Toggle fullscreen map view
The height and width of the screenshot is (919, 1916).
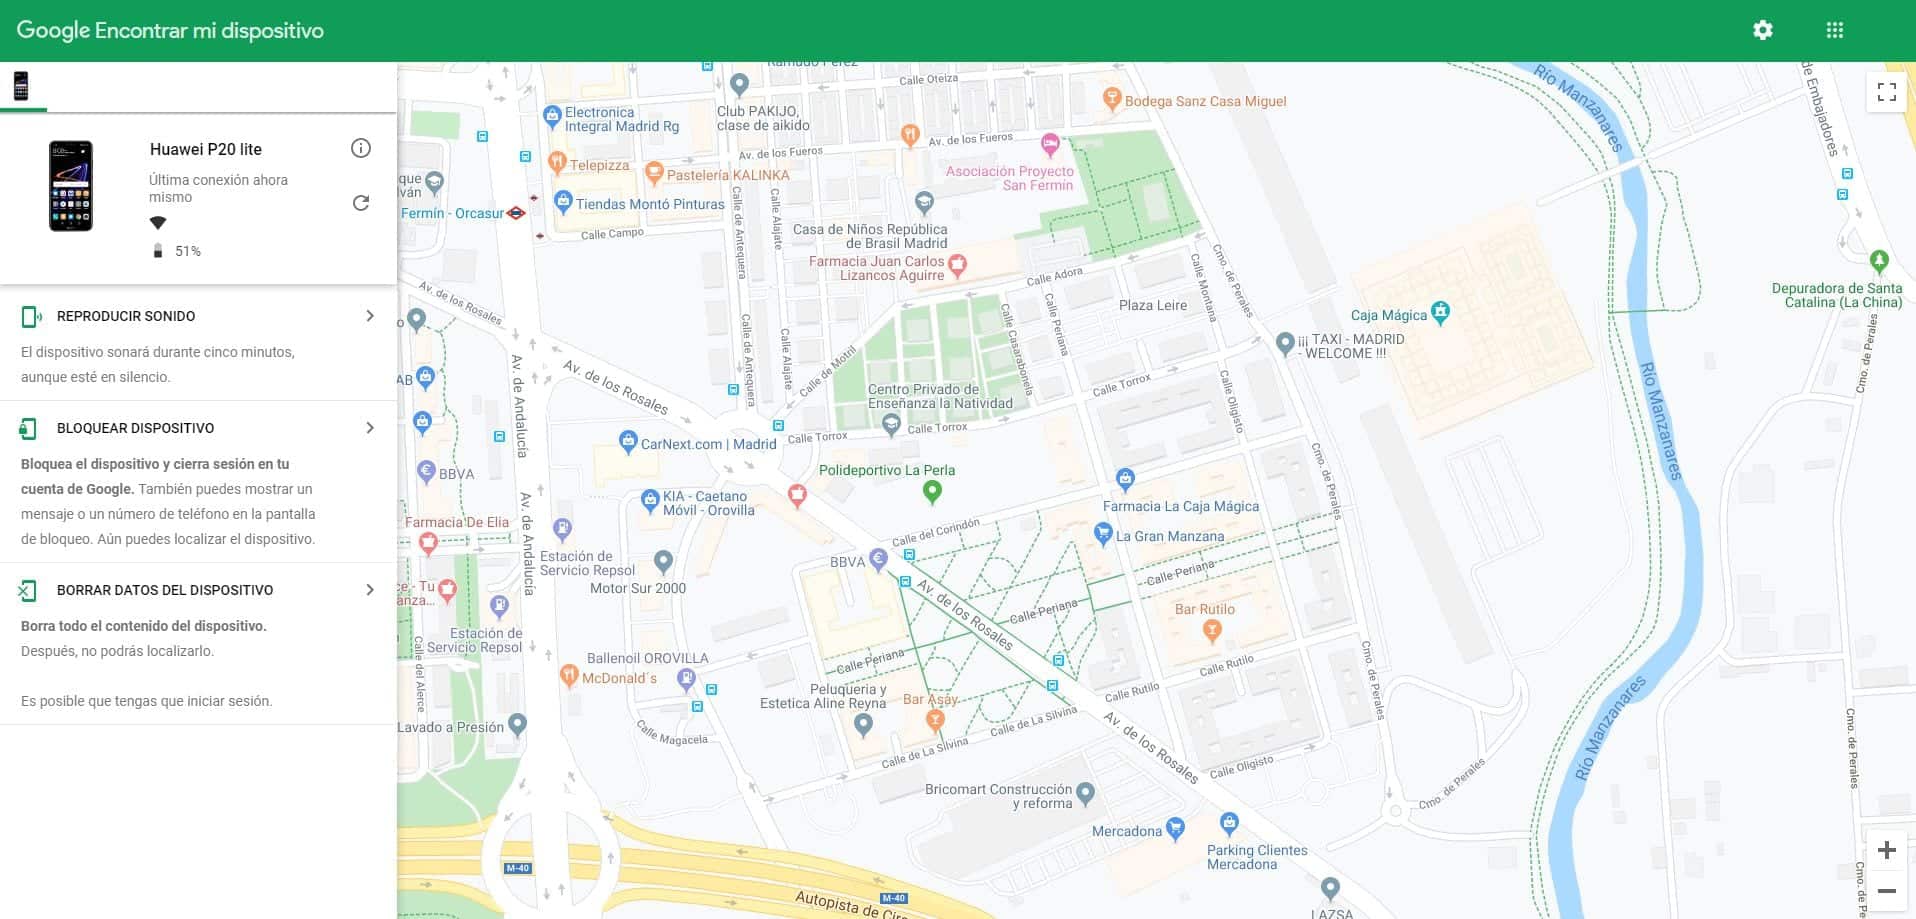[x=1887, y=92]
